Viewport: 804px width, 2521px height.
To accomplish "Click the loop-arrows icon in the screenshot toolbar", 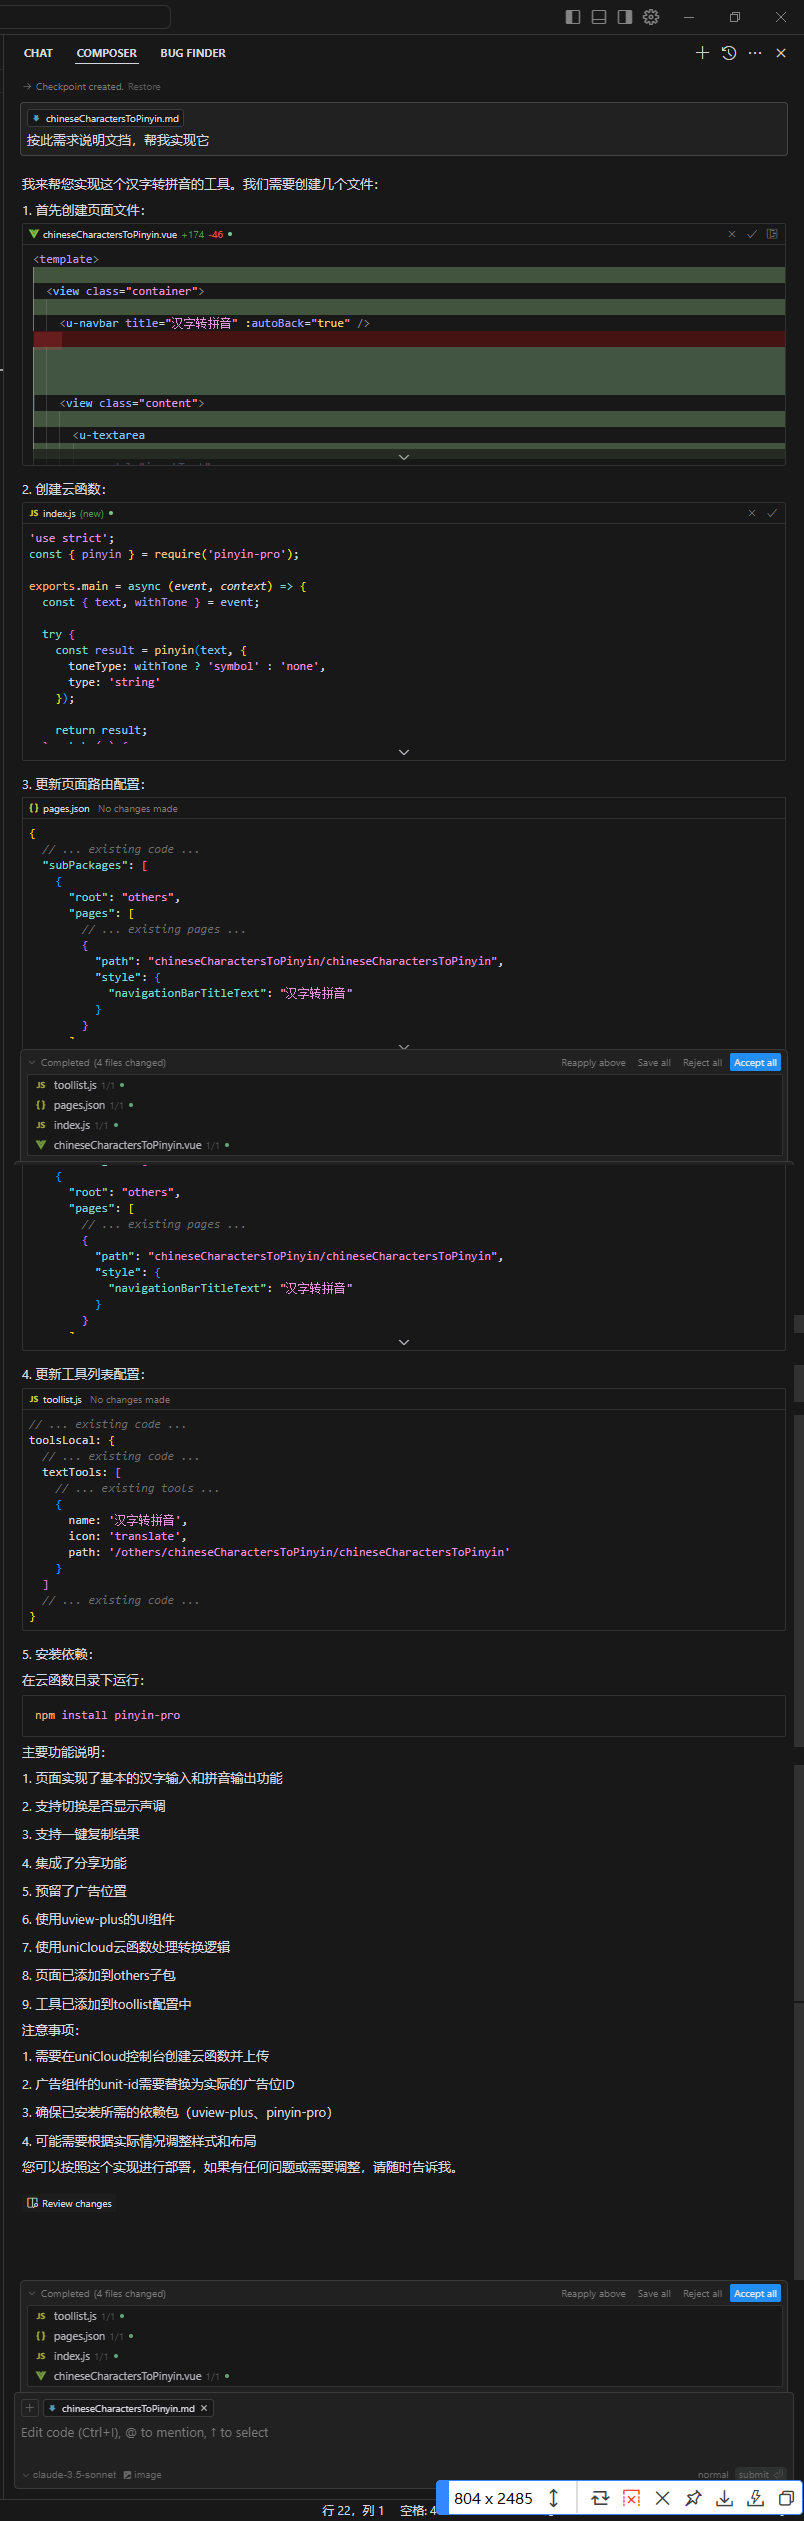I will 600,2498.
